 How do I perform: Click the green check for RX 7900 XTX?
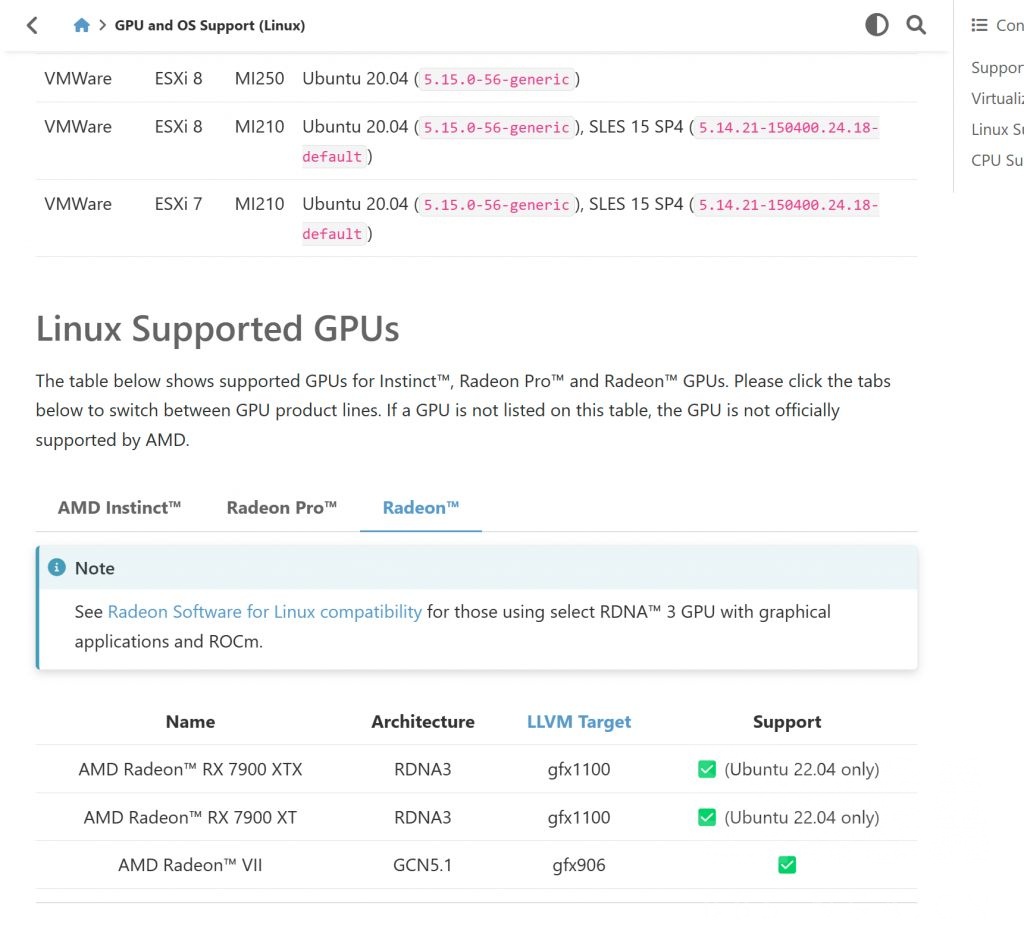707,769
